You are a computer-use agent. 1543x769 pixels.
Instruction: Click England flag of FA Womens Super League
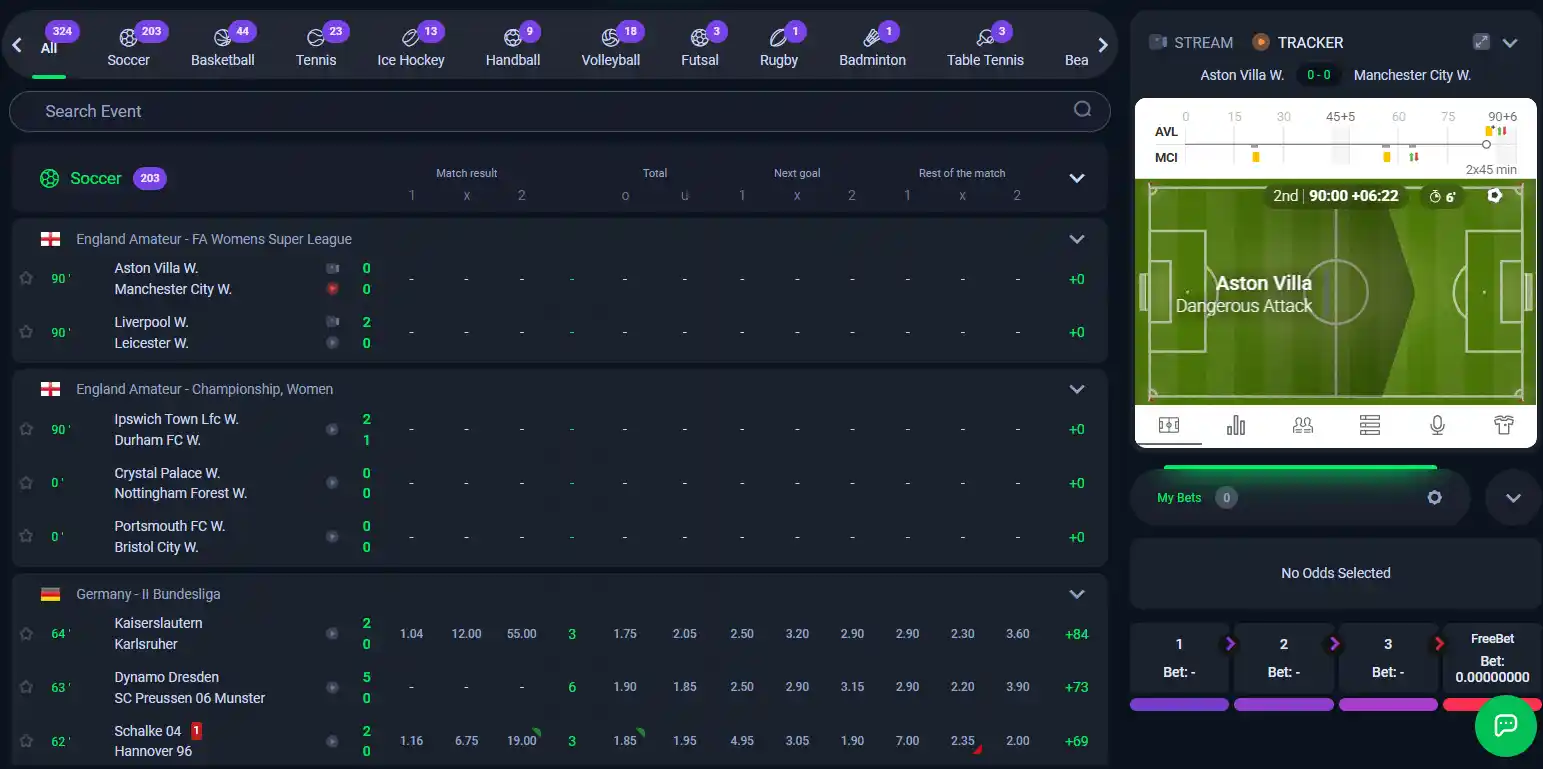50,239
